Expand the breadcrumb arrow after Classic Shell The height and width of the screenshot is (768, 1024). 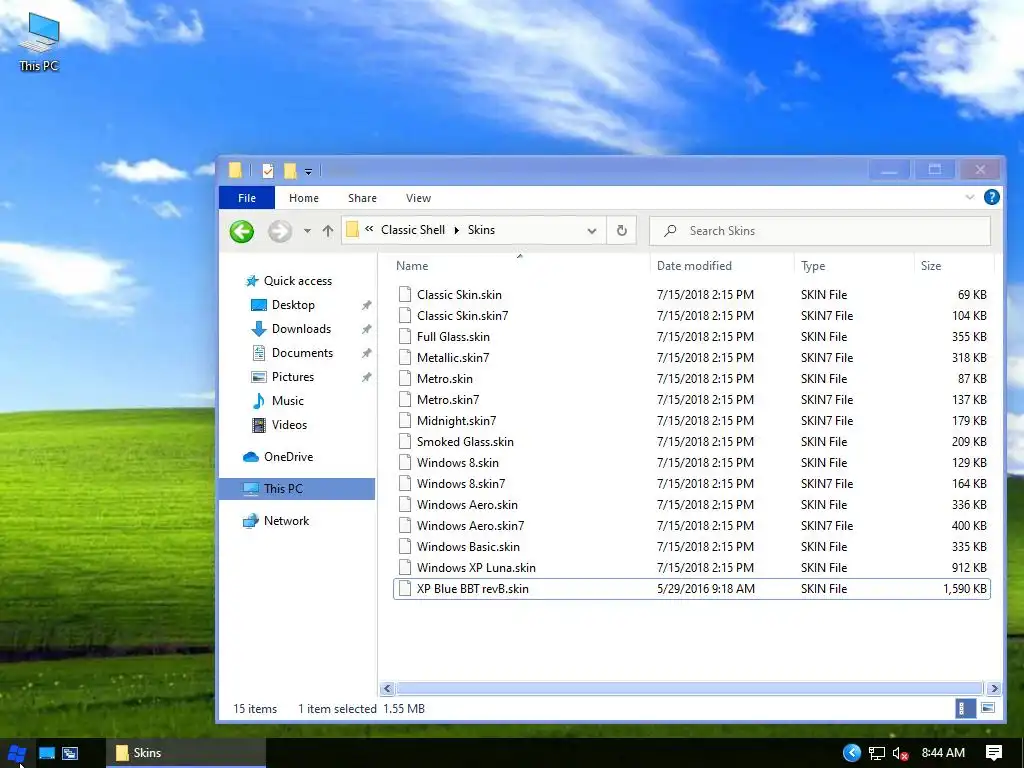pyautogui.click(x=456, y=230)
